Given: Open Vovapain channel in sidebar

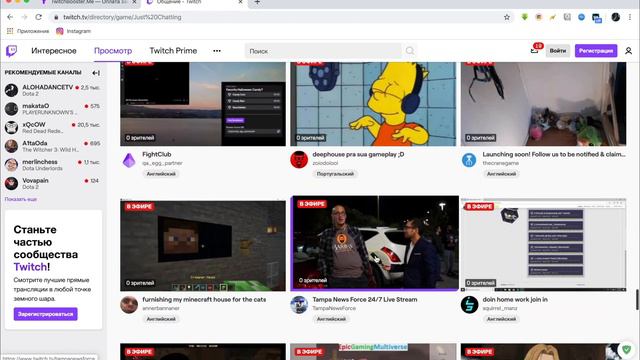Looking at the screenshot, I should click(x=53, y=183).
